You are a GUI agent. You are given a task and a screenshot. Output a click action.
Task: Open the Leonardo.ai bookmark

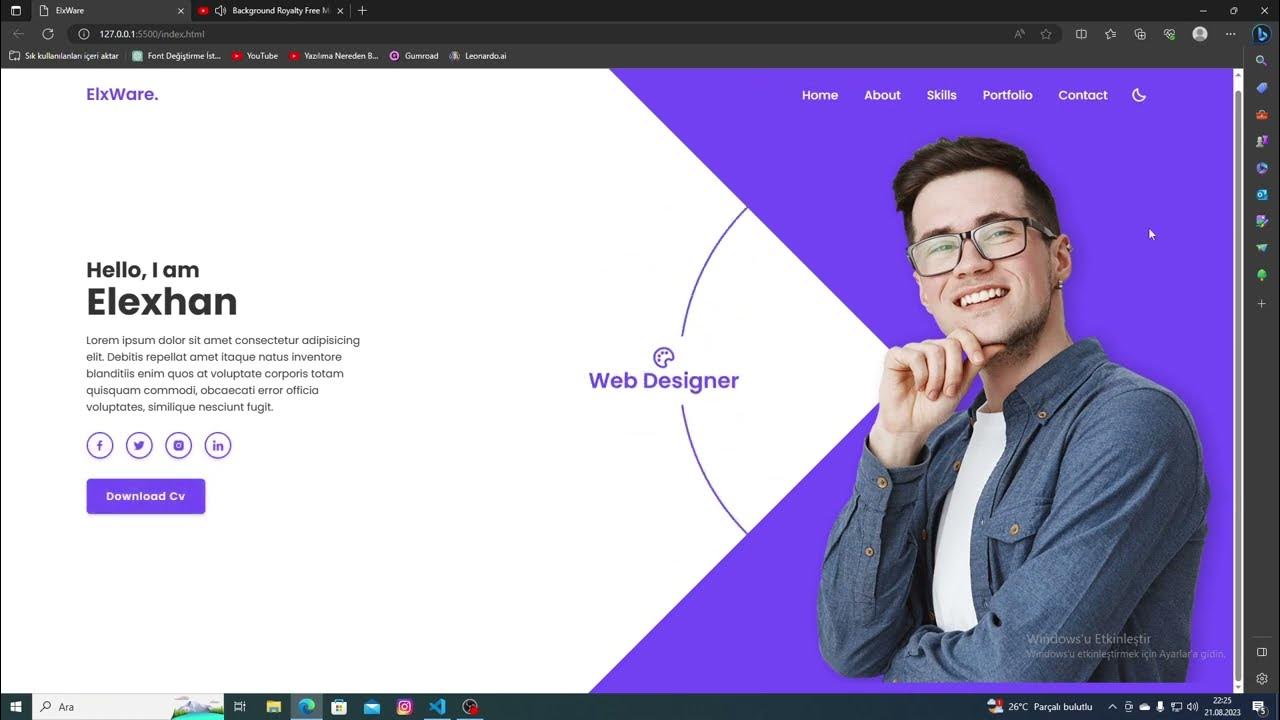pos(478,56)
